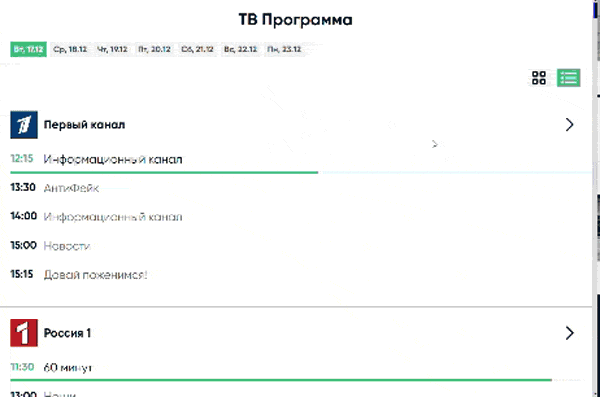This screenshot has height=397, width=600.
Task: Select the Вс, 22.12 date tab
Action: point(240,49)
